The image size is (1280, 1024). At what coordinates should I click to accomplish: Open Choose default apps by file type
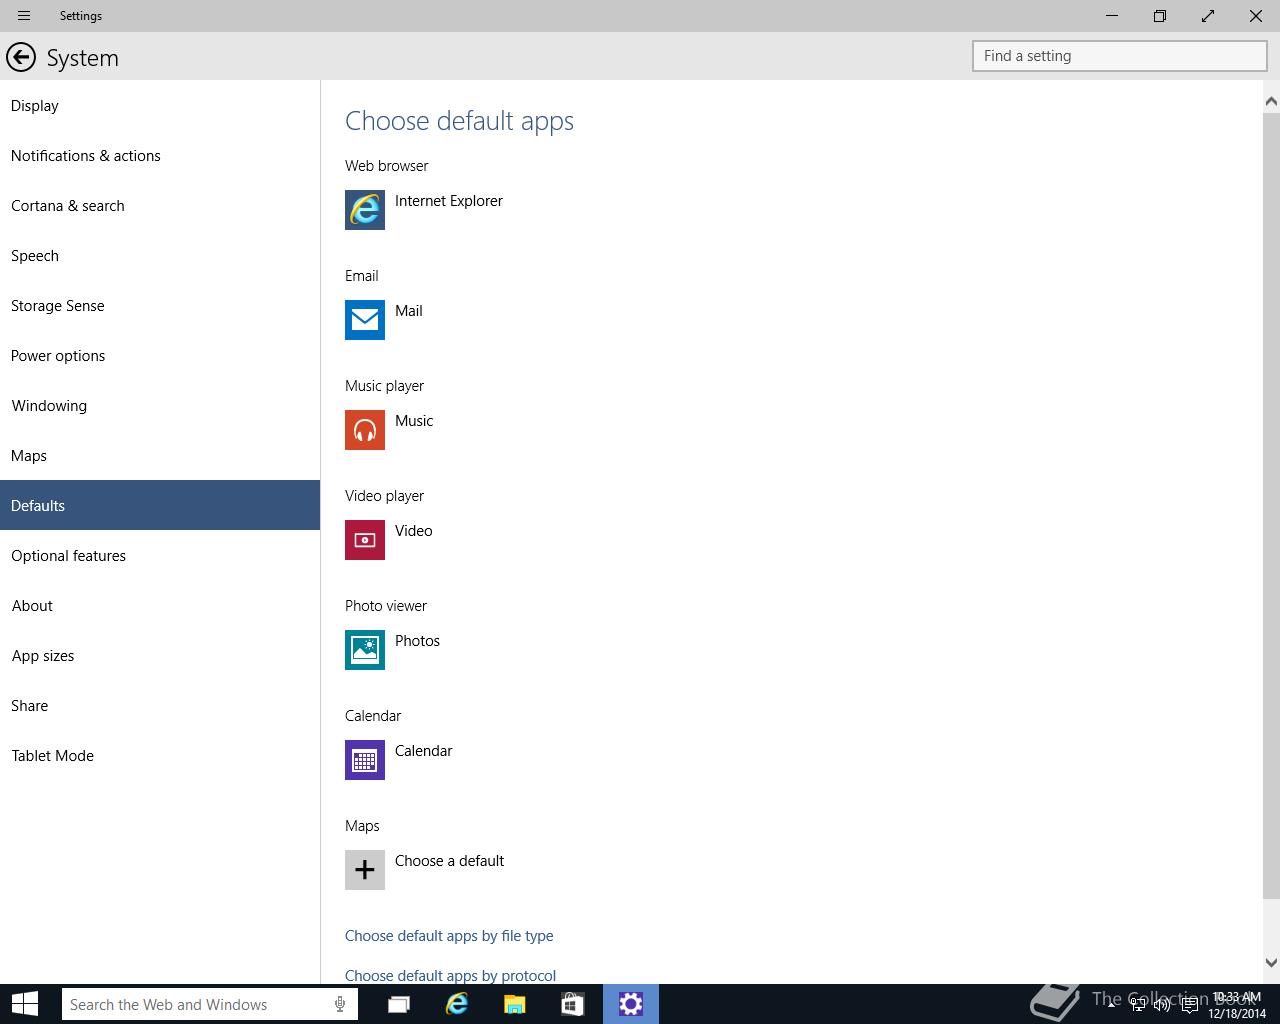click(449, 936)
